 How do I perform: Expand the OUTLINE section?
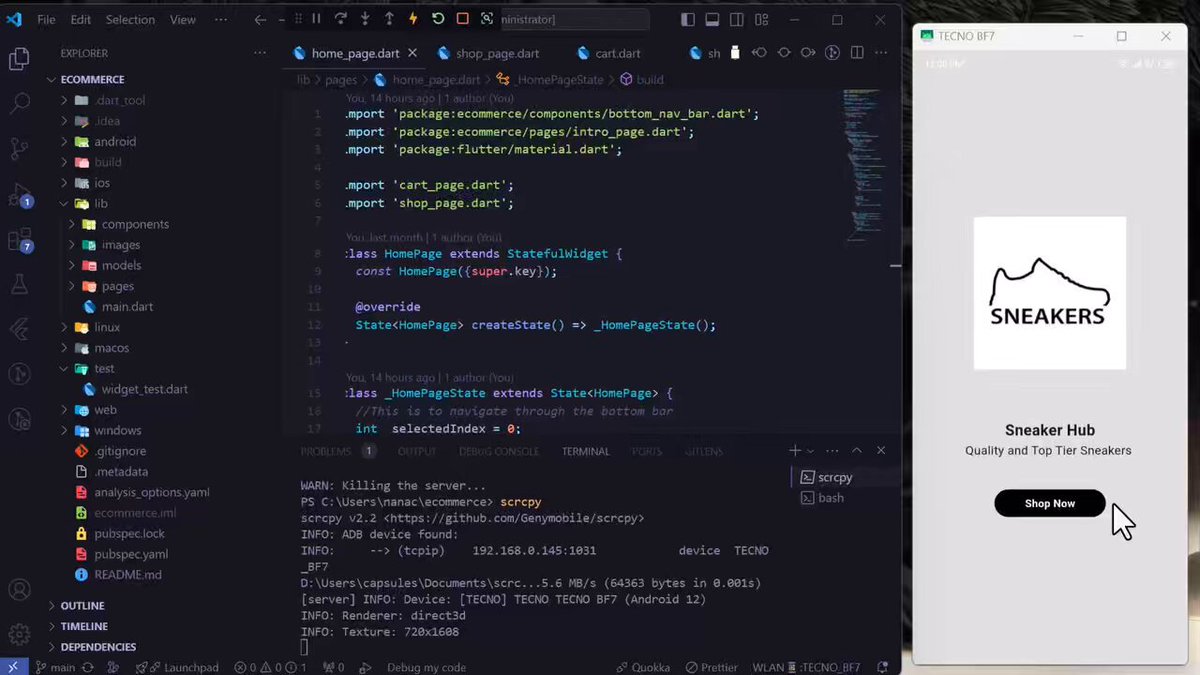click(x=82, y=605)
